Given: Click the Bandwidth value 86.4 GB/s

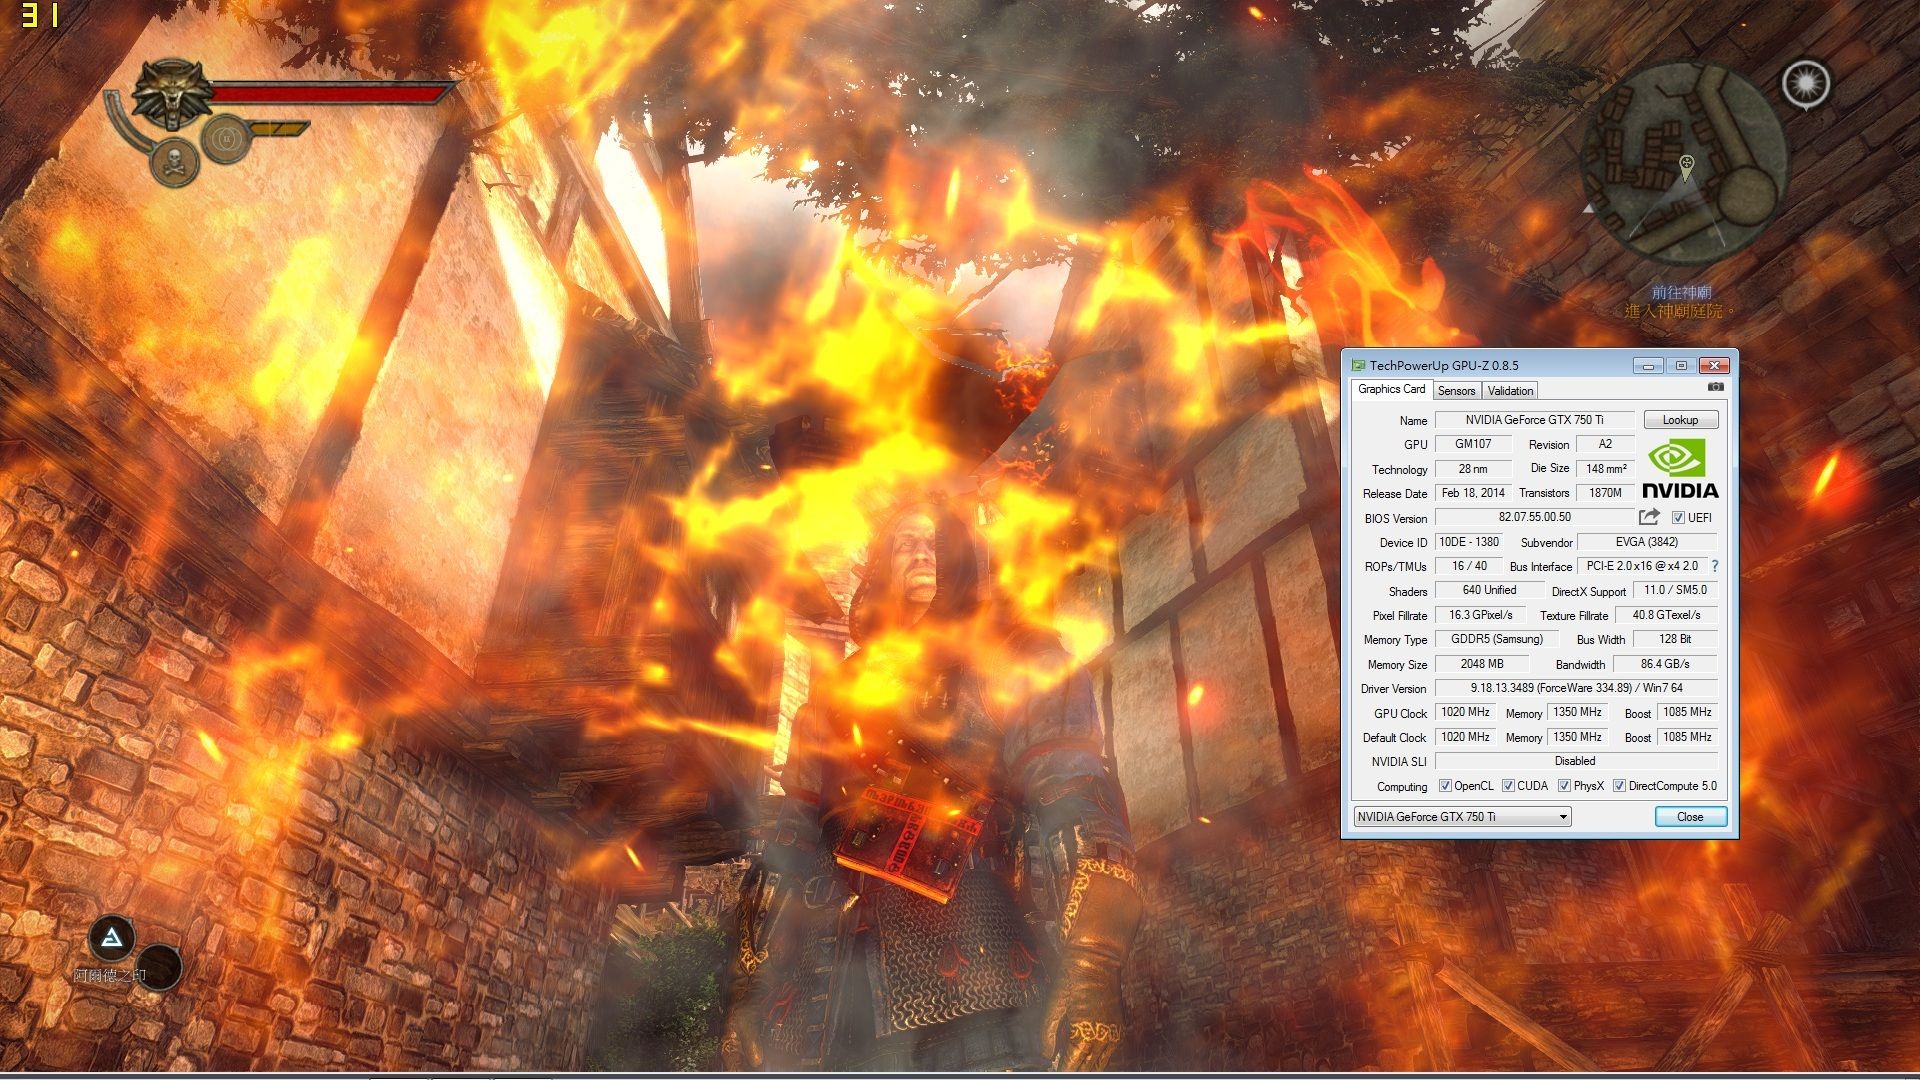Looking at the screenshot, I should (x=1665, y=664).
